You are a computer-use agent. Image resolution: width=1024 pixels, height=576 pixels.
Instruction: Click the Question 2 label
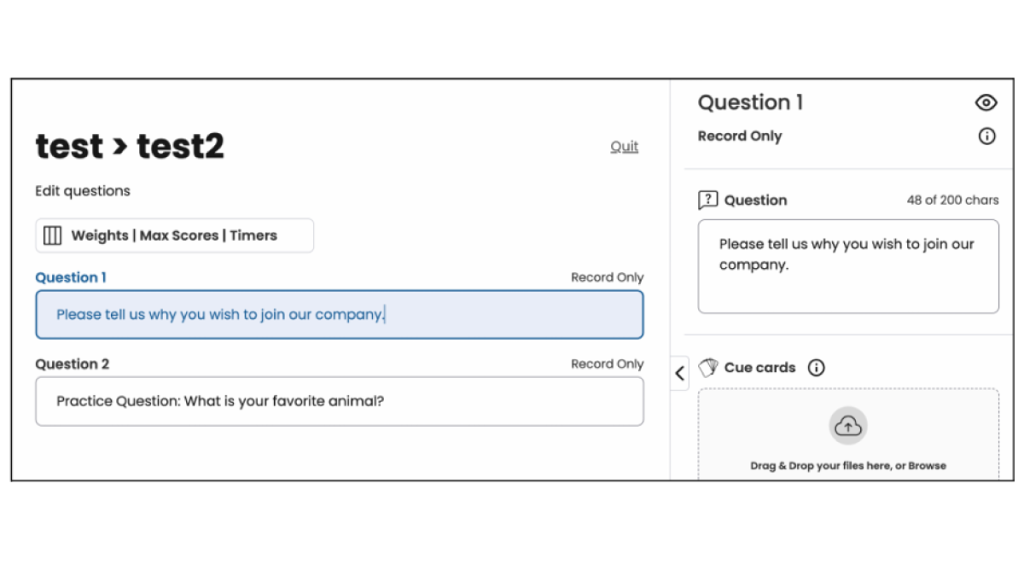73,365
